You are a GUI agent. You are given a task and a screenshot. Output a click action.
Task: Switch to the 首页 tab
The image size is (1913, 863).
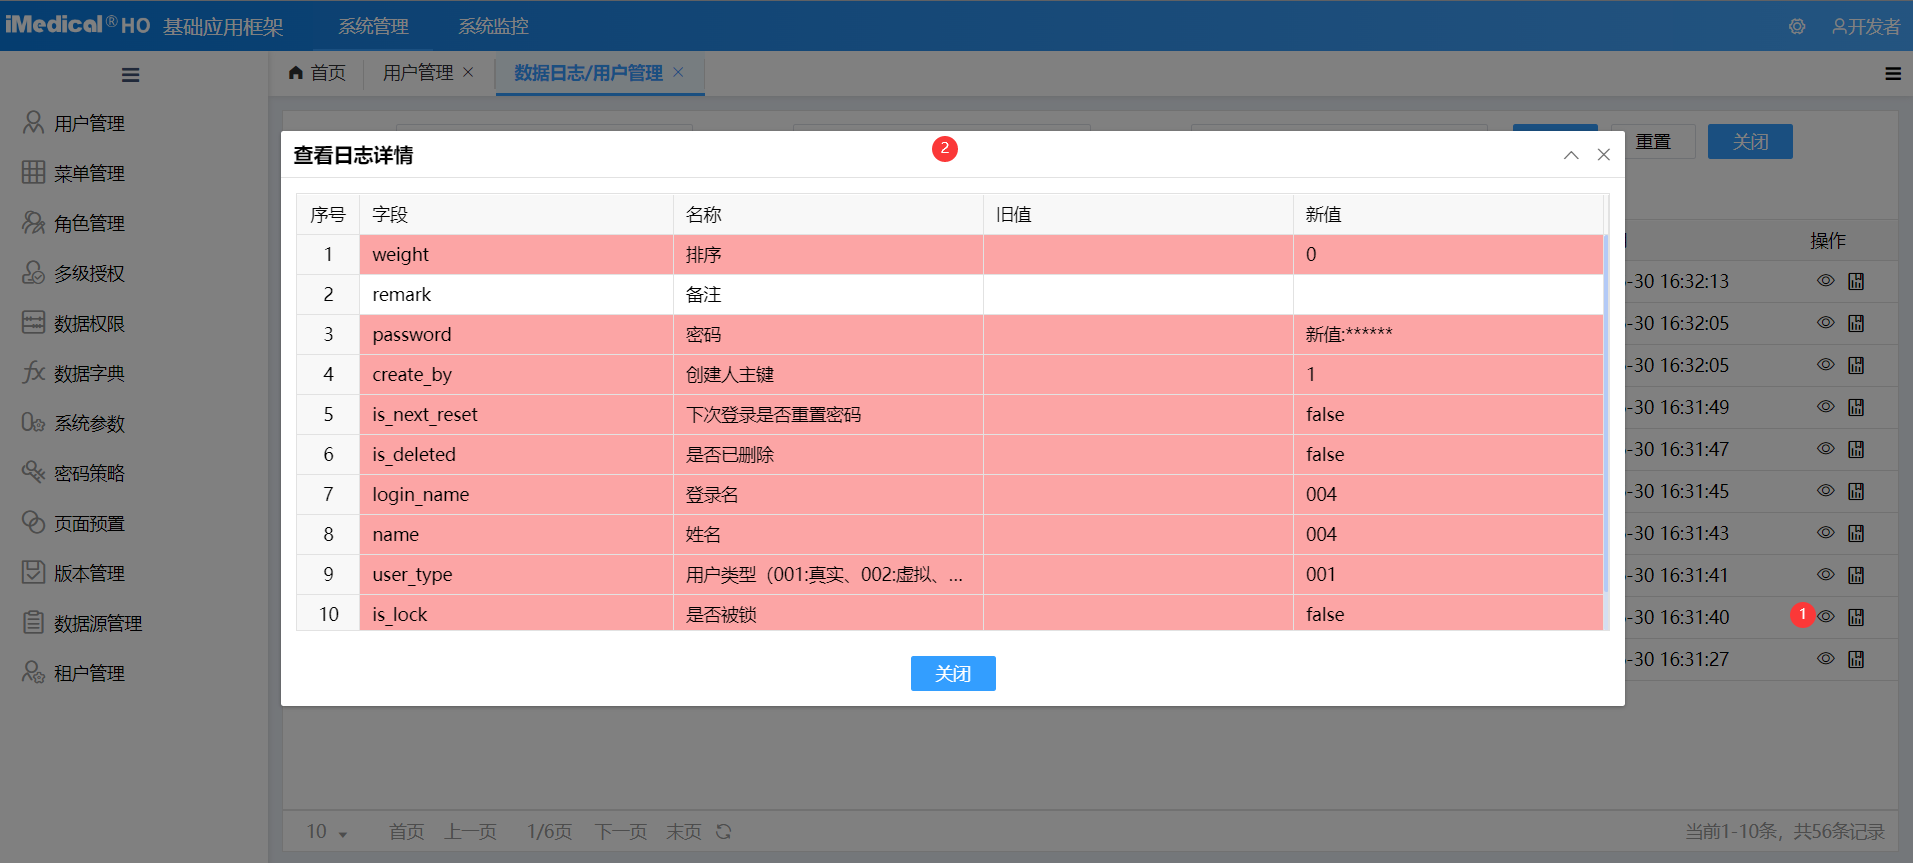point(317,73)
